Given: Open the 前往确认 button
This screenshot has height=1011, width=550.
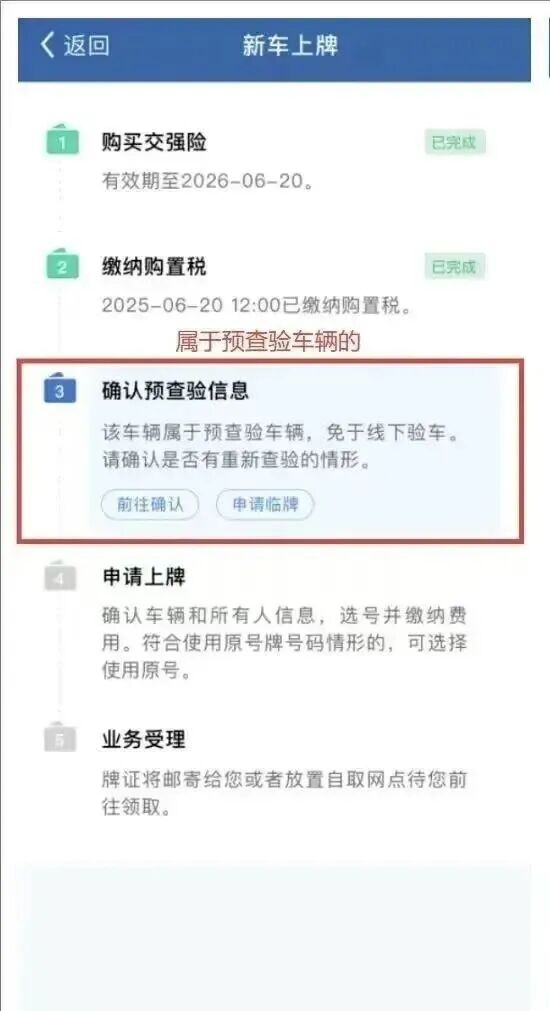Looking at the screenshot, I should click(150, 504).
